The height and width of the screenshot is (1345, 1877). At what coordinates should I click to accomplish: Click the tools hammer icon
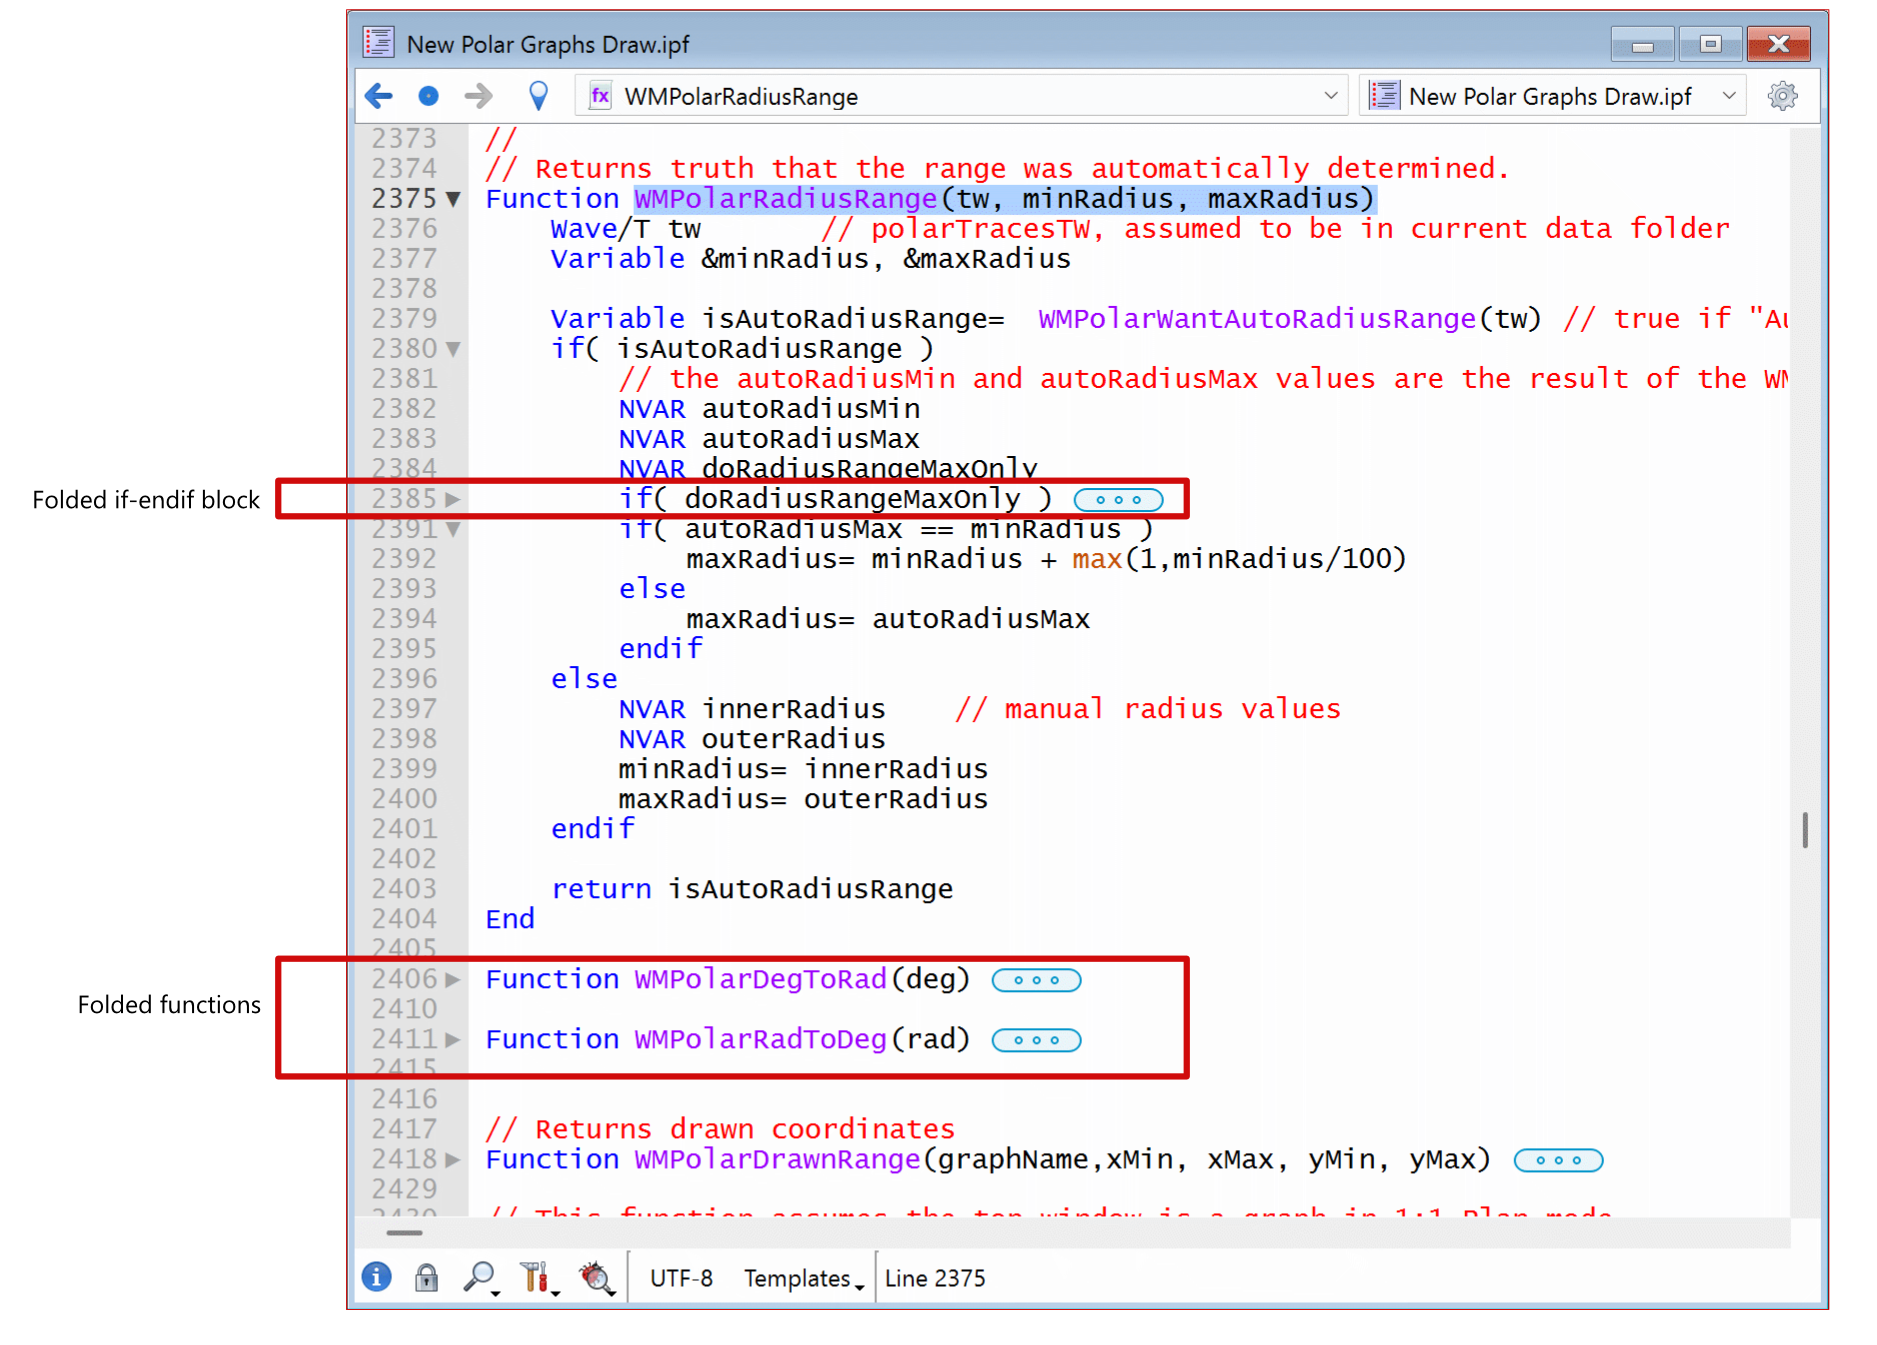pos(535,1278)
